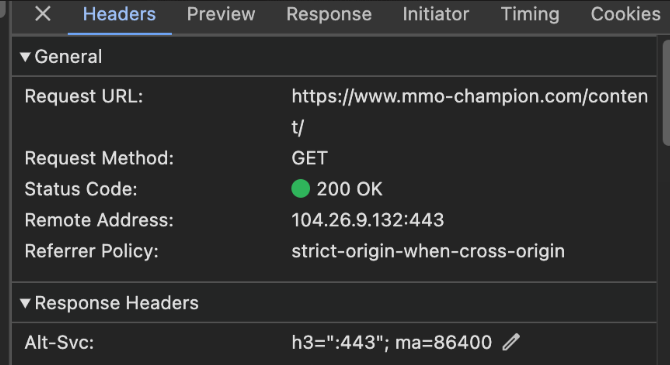Select the Headers tab
Screen dimensions: 670x365
119,14
